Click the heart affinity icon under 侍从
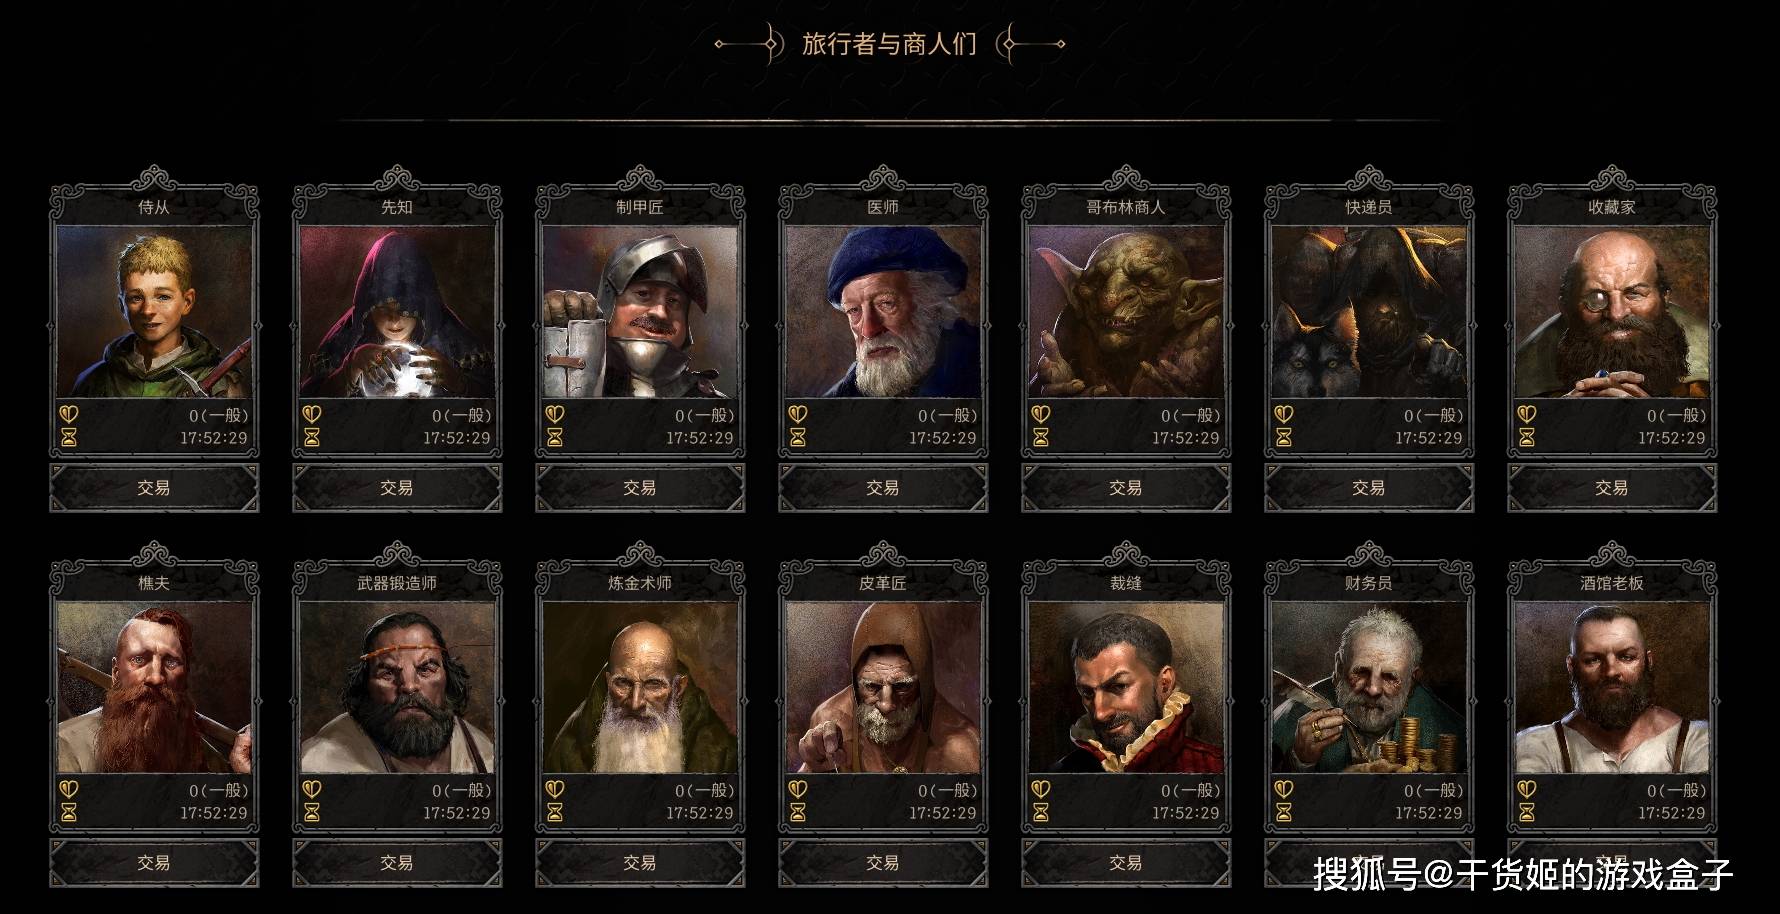The image size is (1780, 914). [69, 413]
